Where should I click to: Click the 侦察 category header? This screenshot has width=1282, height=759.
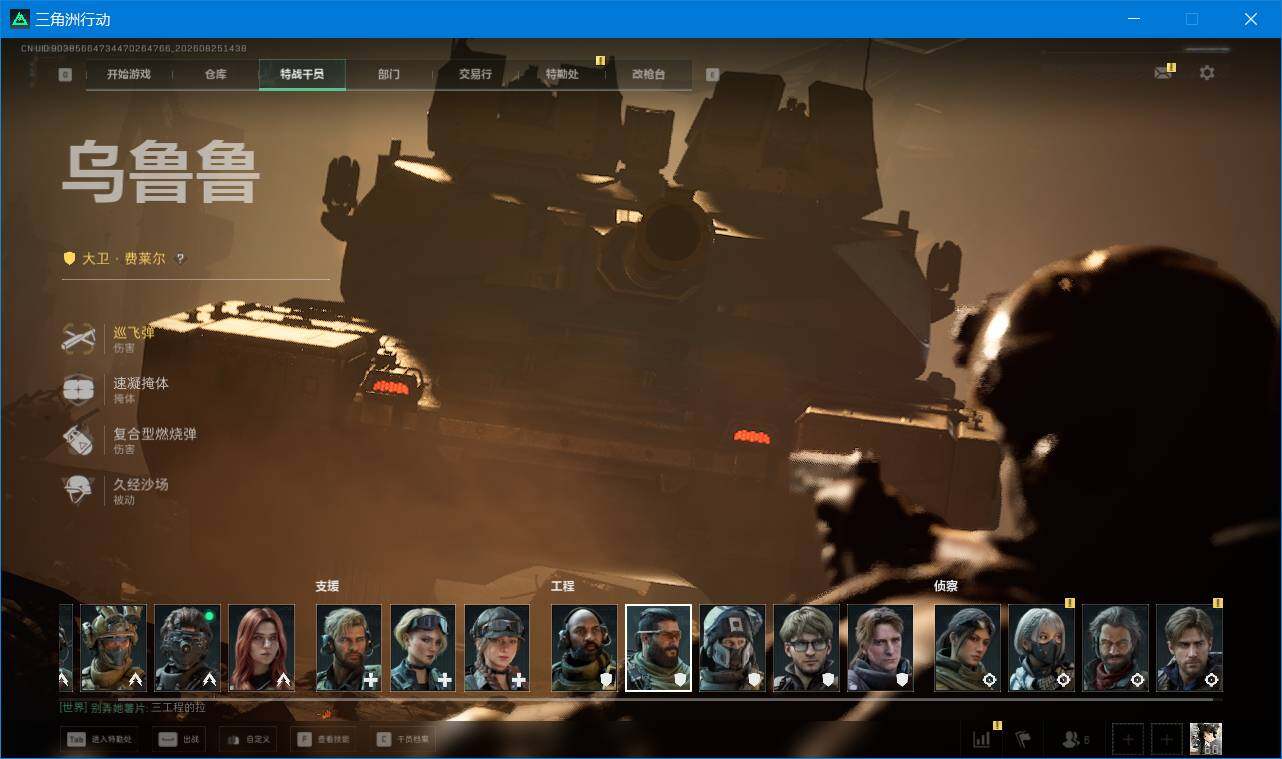pyautogui.click(x=946, y=586)
